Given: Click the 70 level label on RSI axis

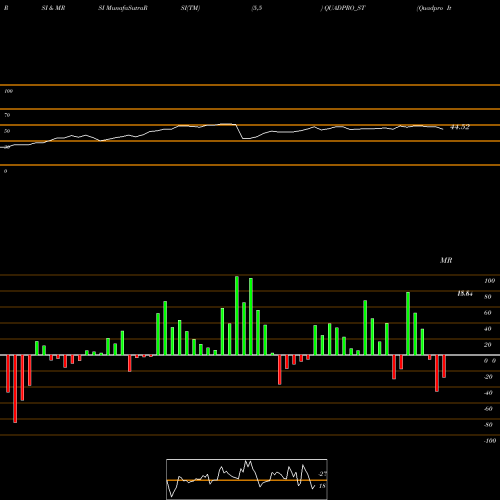Looking at the screenshot, I should tap(7, 115).
